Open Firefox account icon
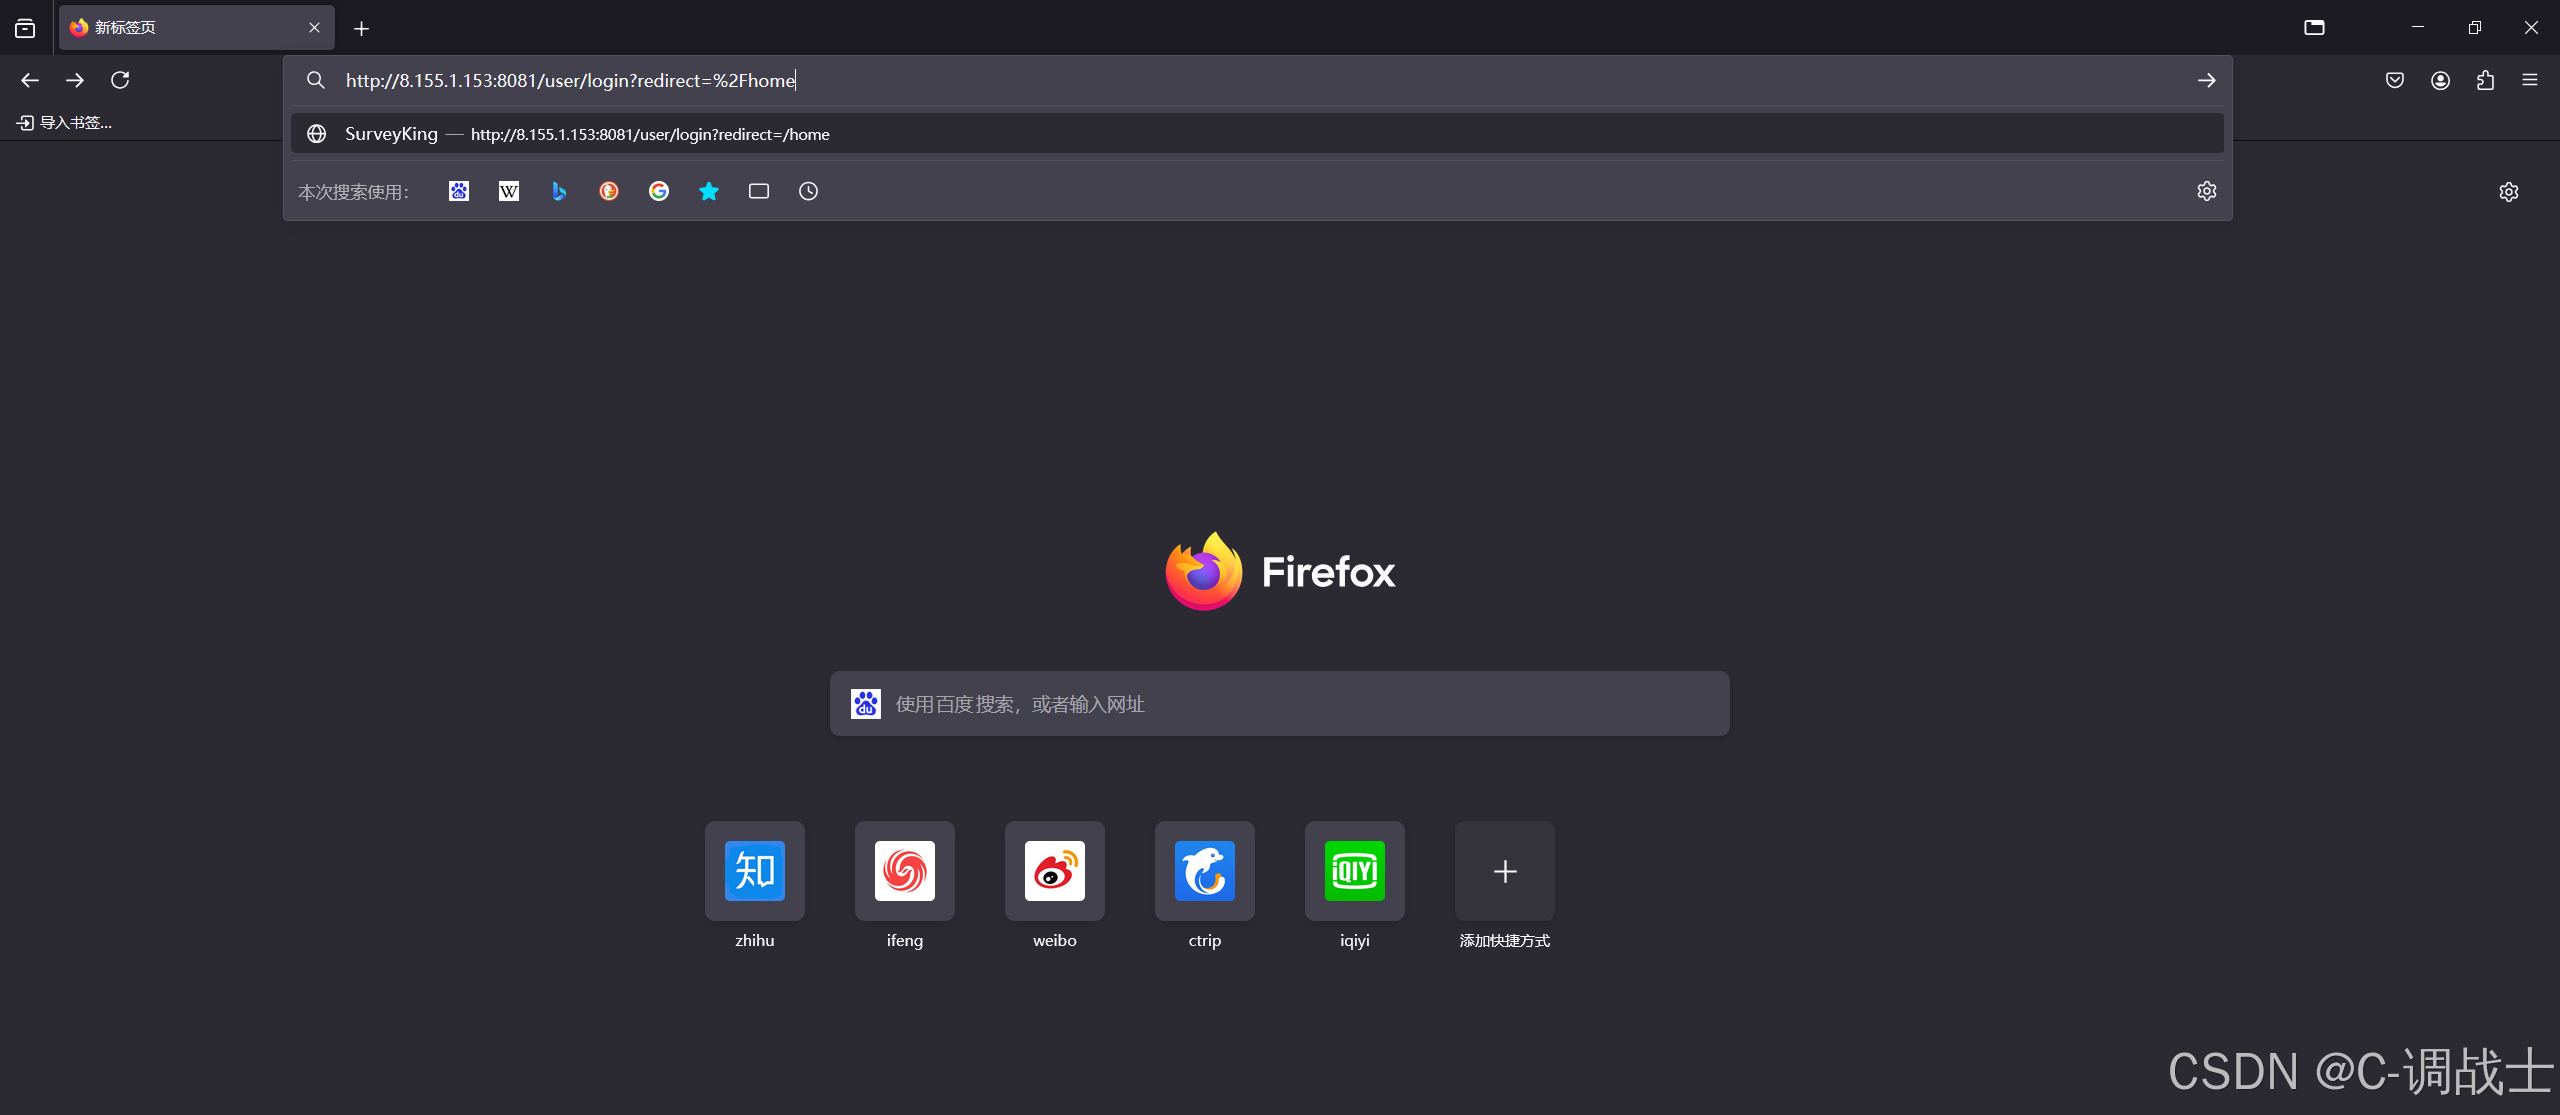This screenshot has width=2560, height=1115. (x=2440, y=80)
